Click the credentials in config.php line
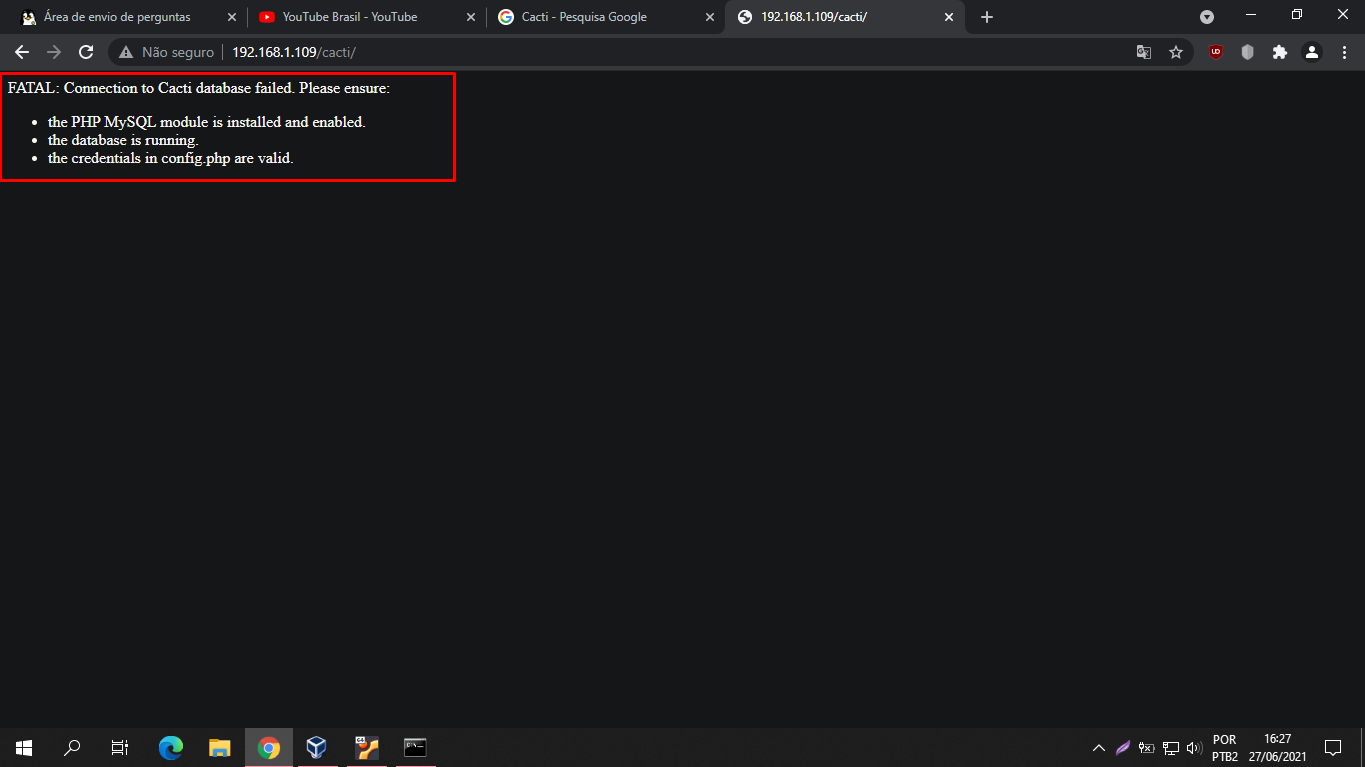Screen dimensions: 1365x767 (x=171, y=158)
